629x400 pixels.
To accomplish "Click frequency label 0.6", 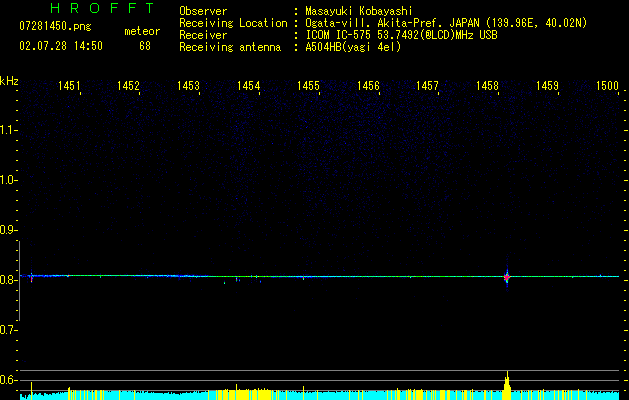I will 8,380.
